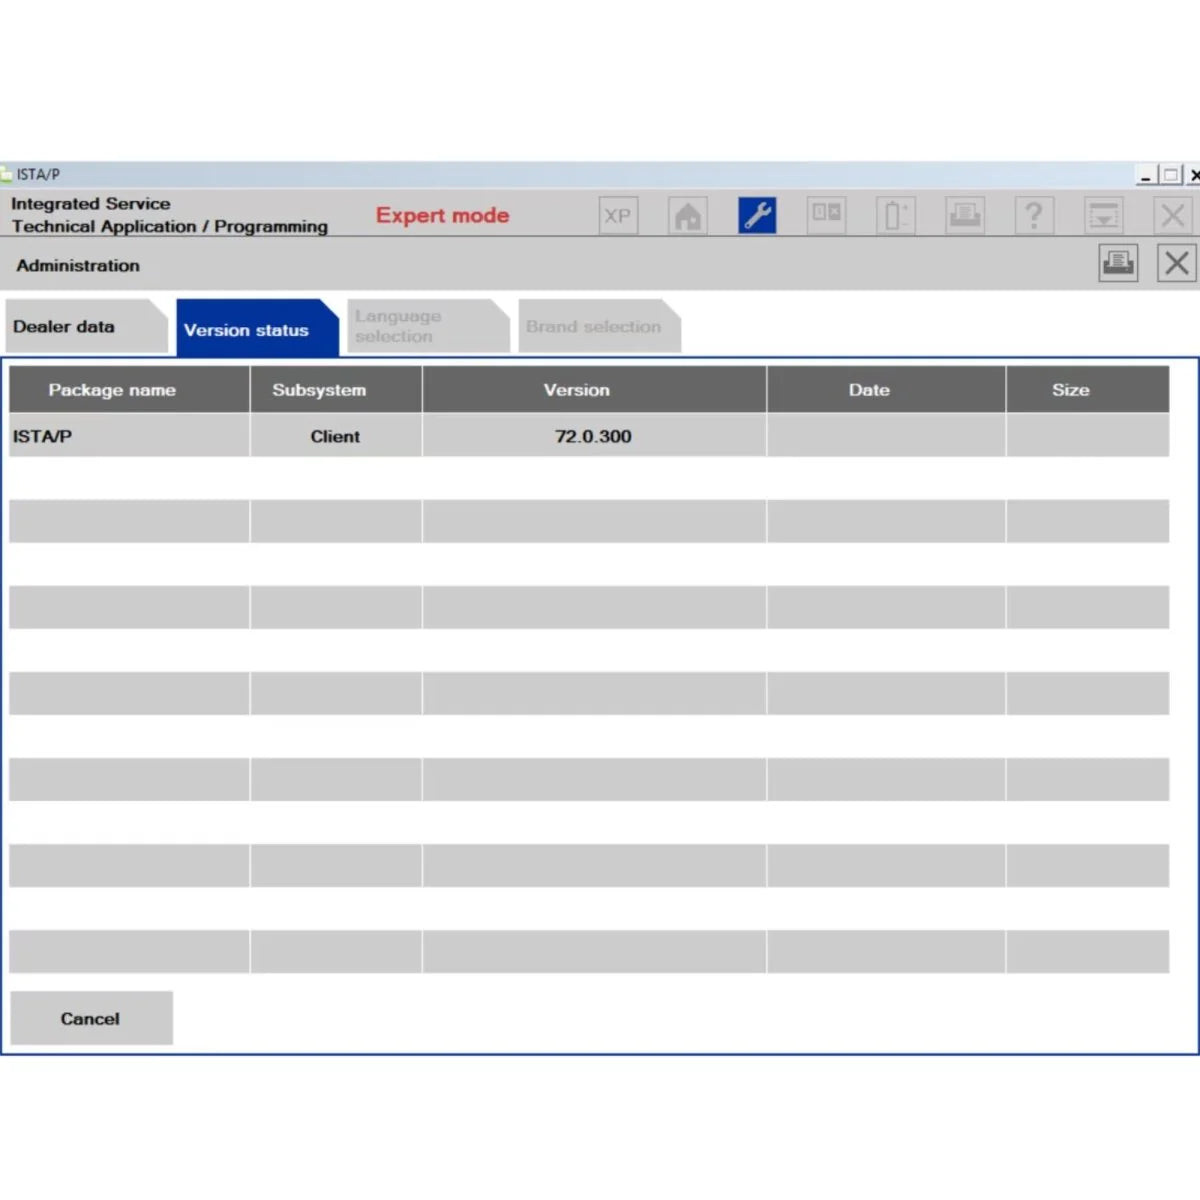Click the Version column header

tap(577, 390)
